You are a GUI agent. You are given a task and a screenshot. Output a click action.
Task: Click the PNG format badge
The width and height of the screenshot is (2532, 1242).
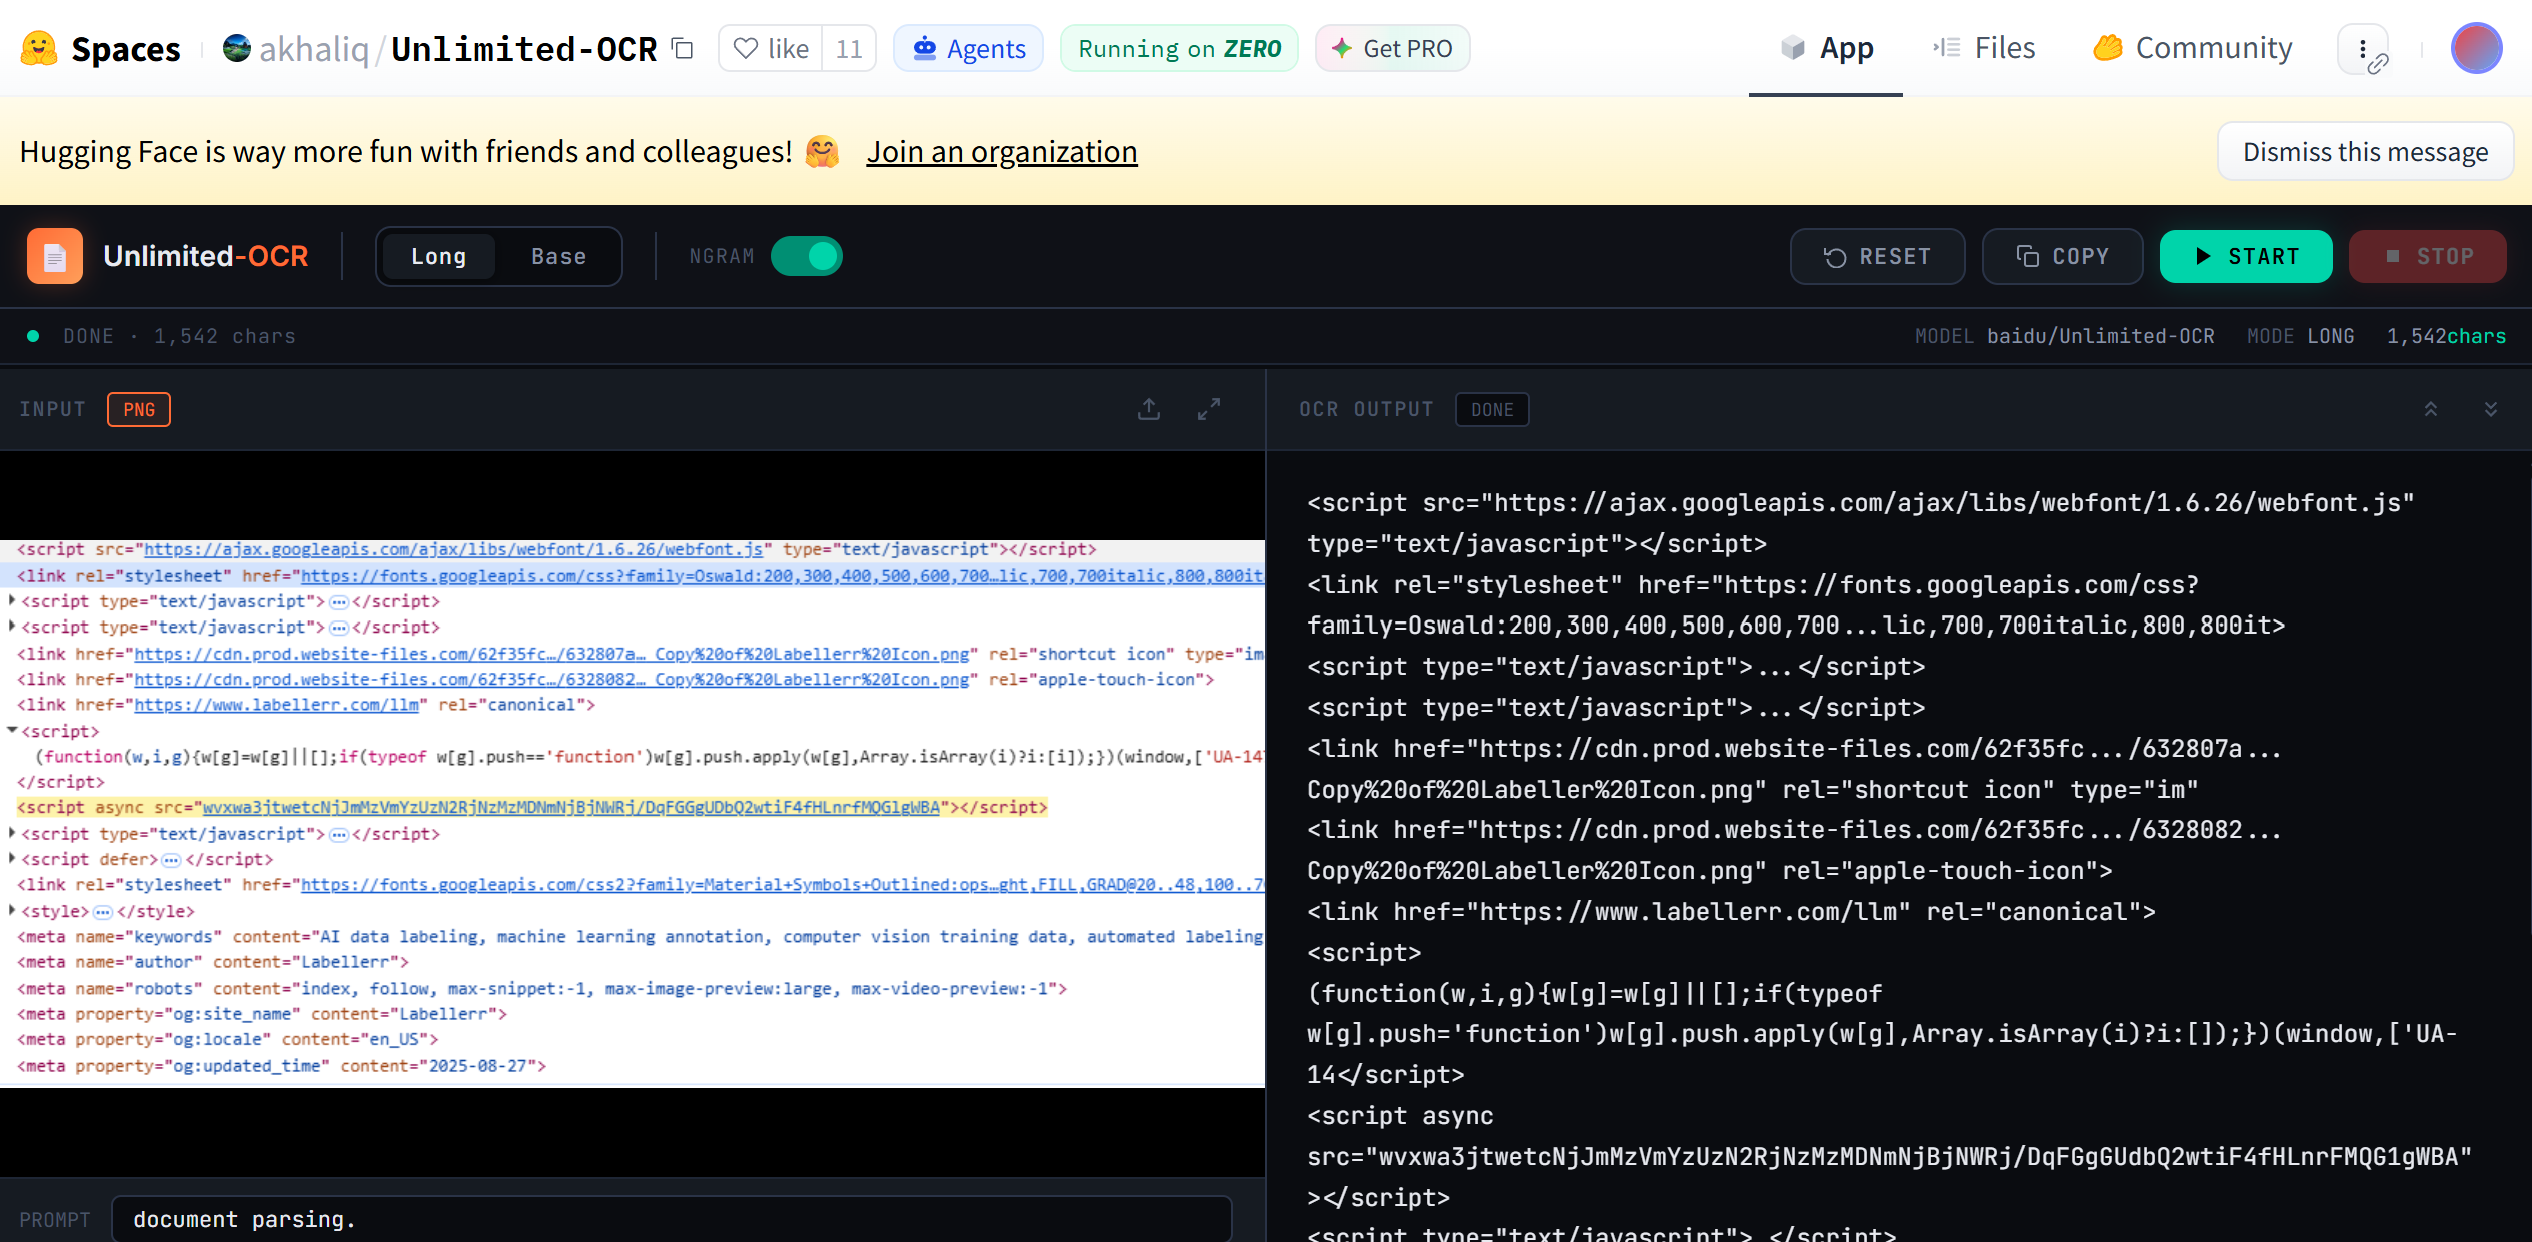(x=139, y=409)
